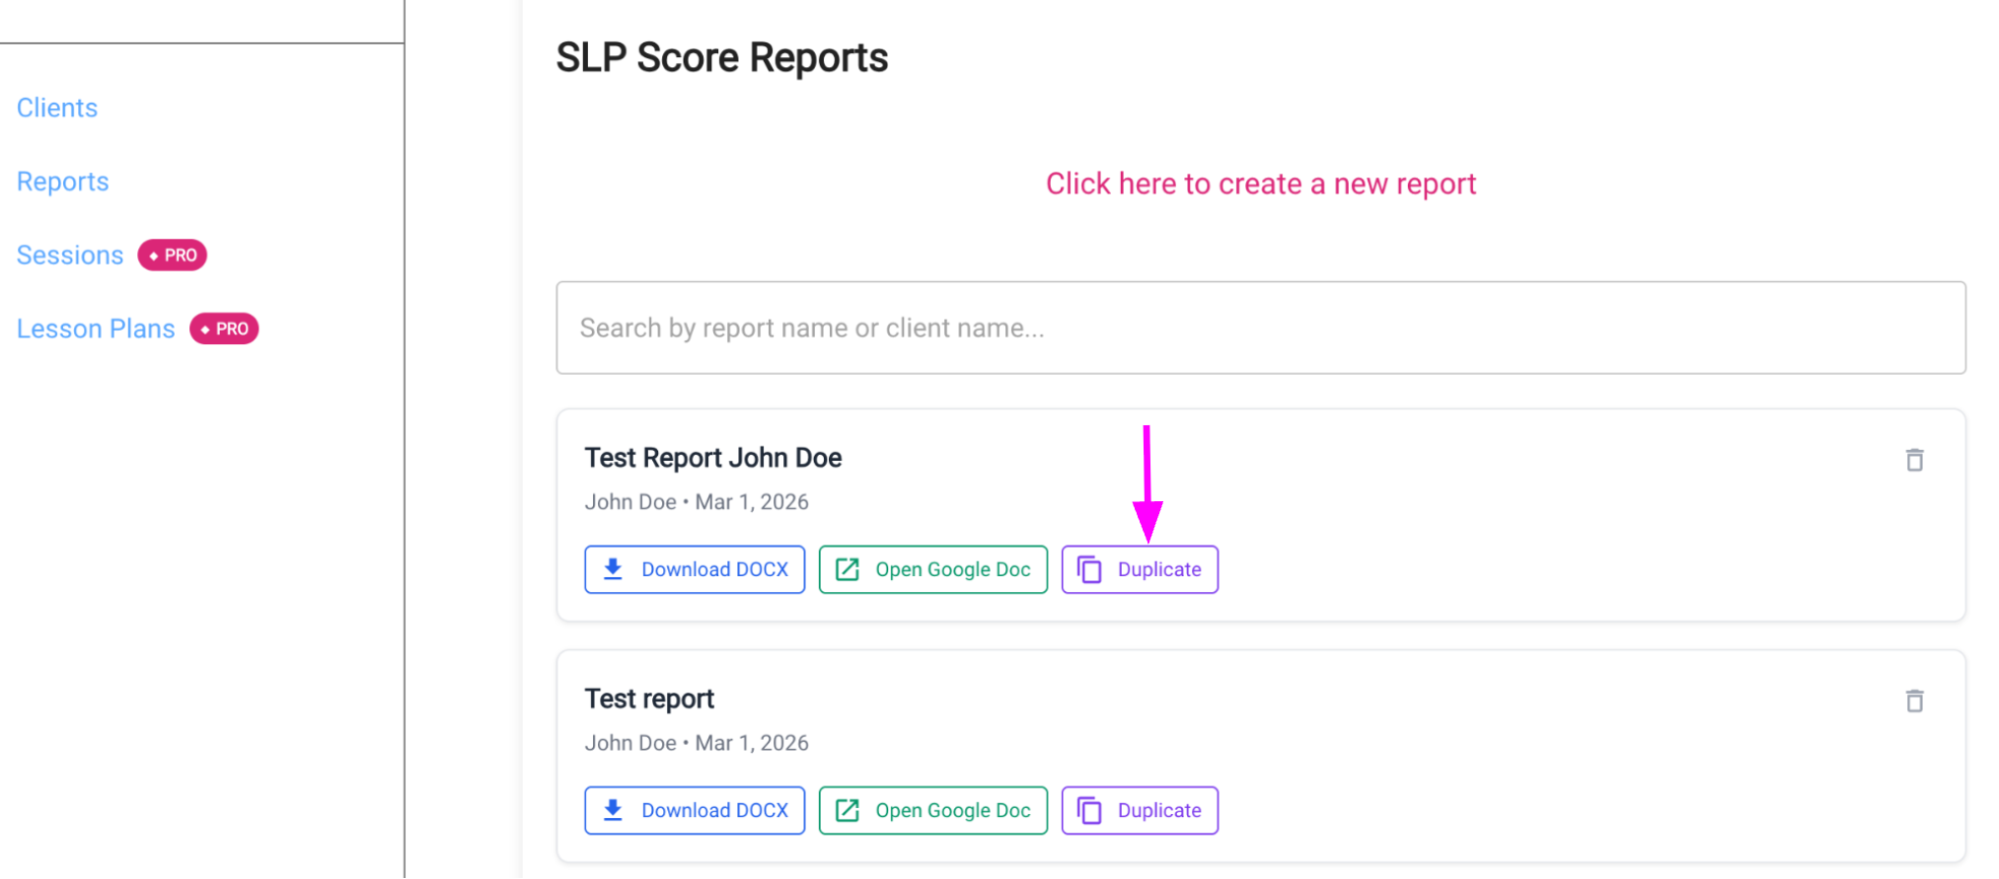Delete Test Report John Doe using its trash icon
This screenshot has width=1999, height=879.
[1915, 460]
